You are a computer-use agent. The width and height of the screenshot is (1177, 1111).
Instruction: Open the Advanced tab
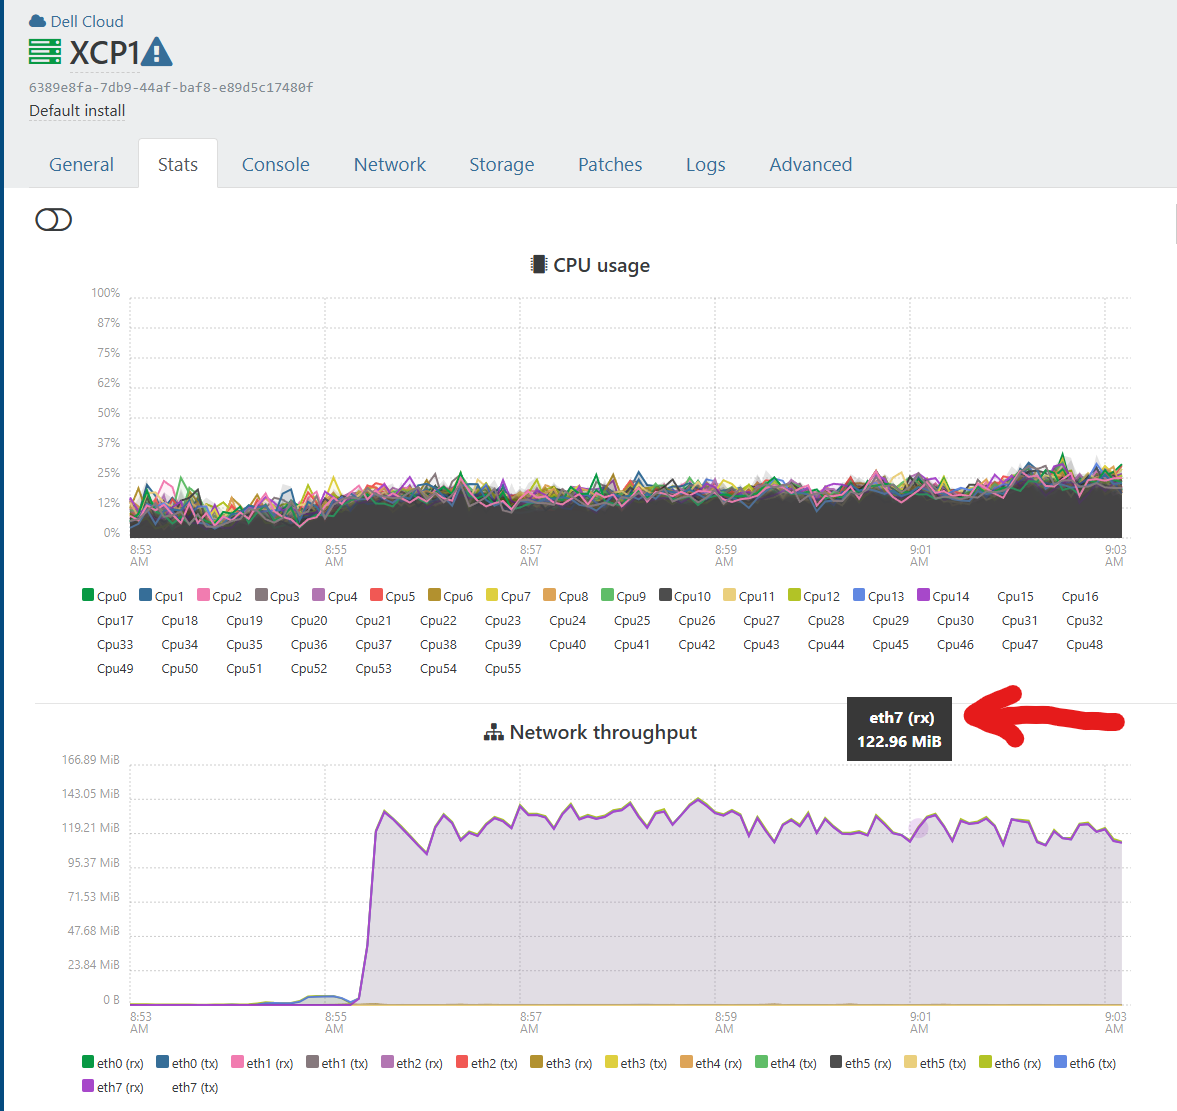point(810,165)
